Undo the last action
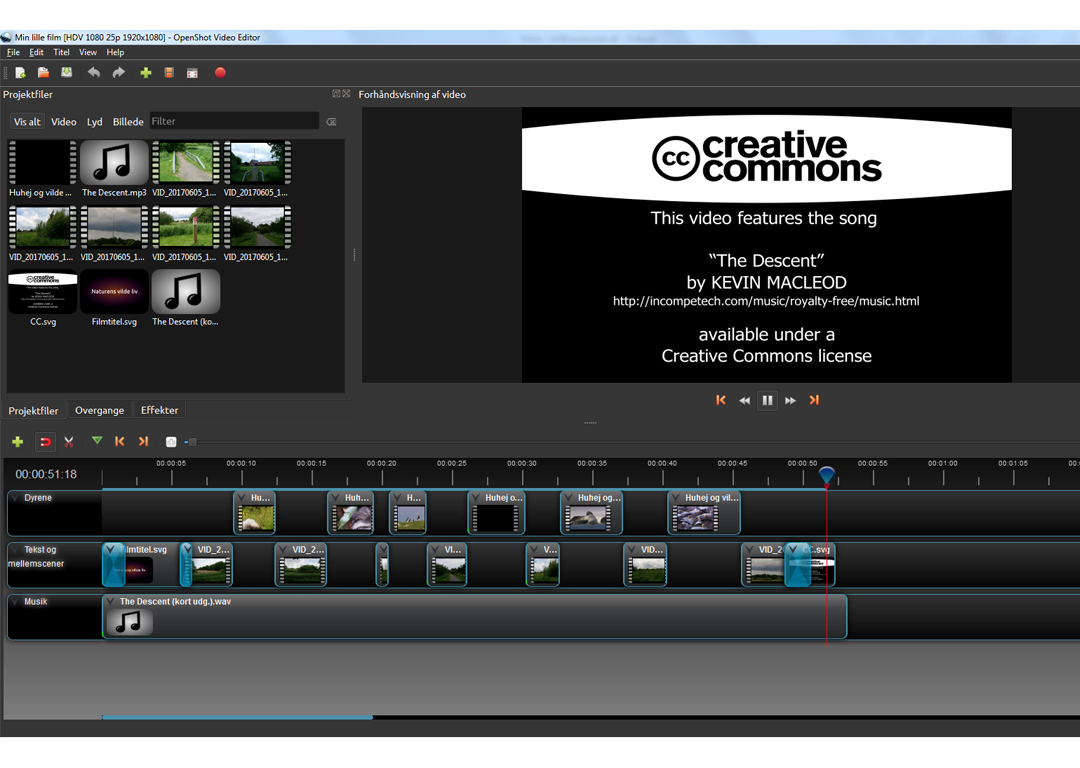 pos(94,73)
